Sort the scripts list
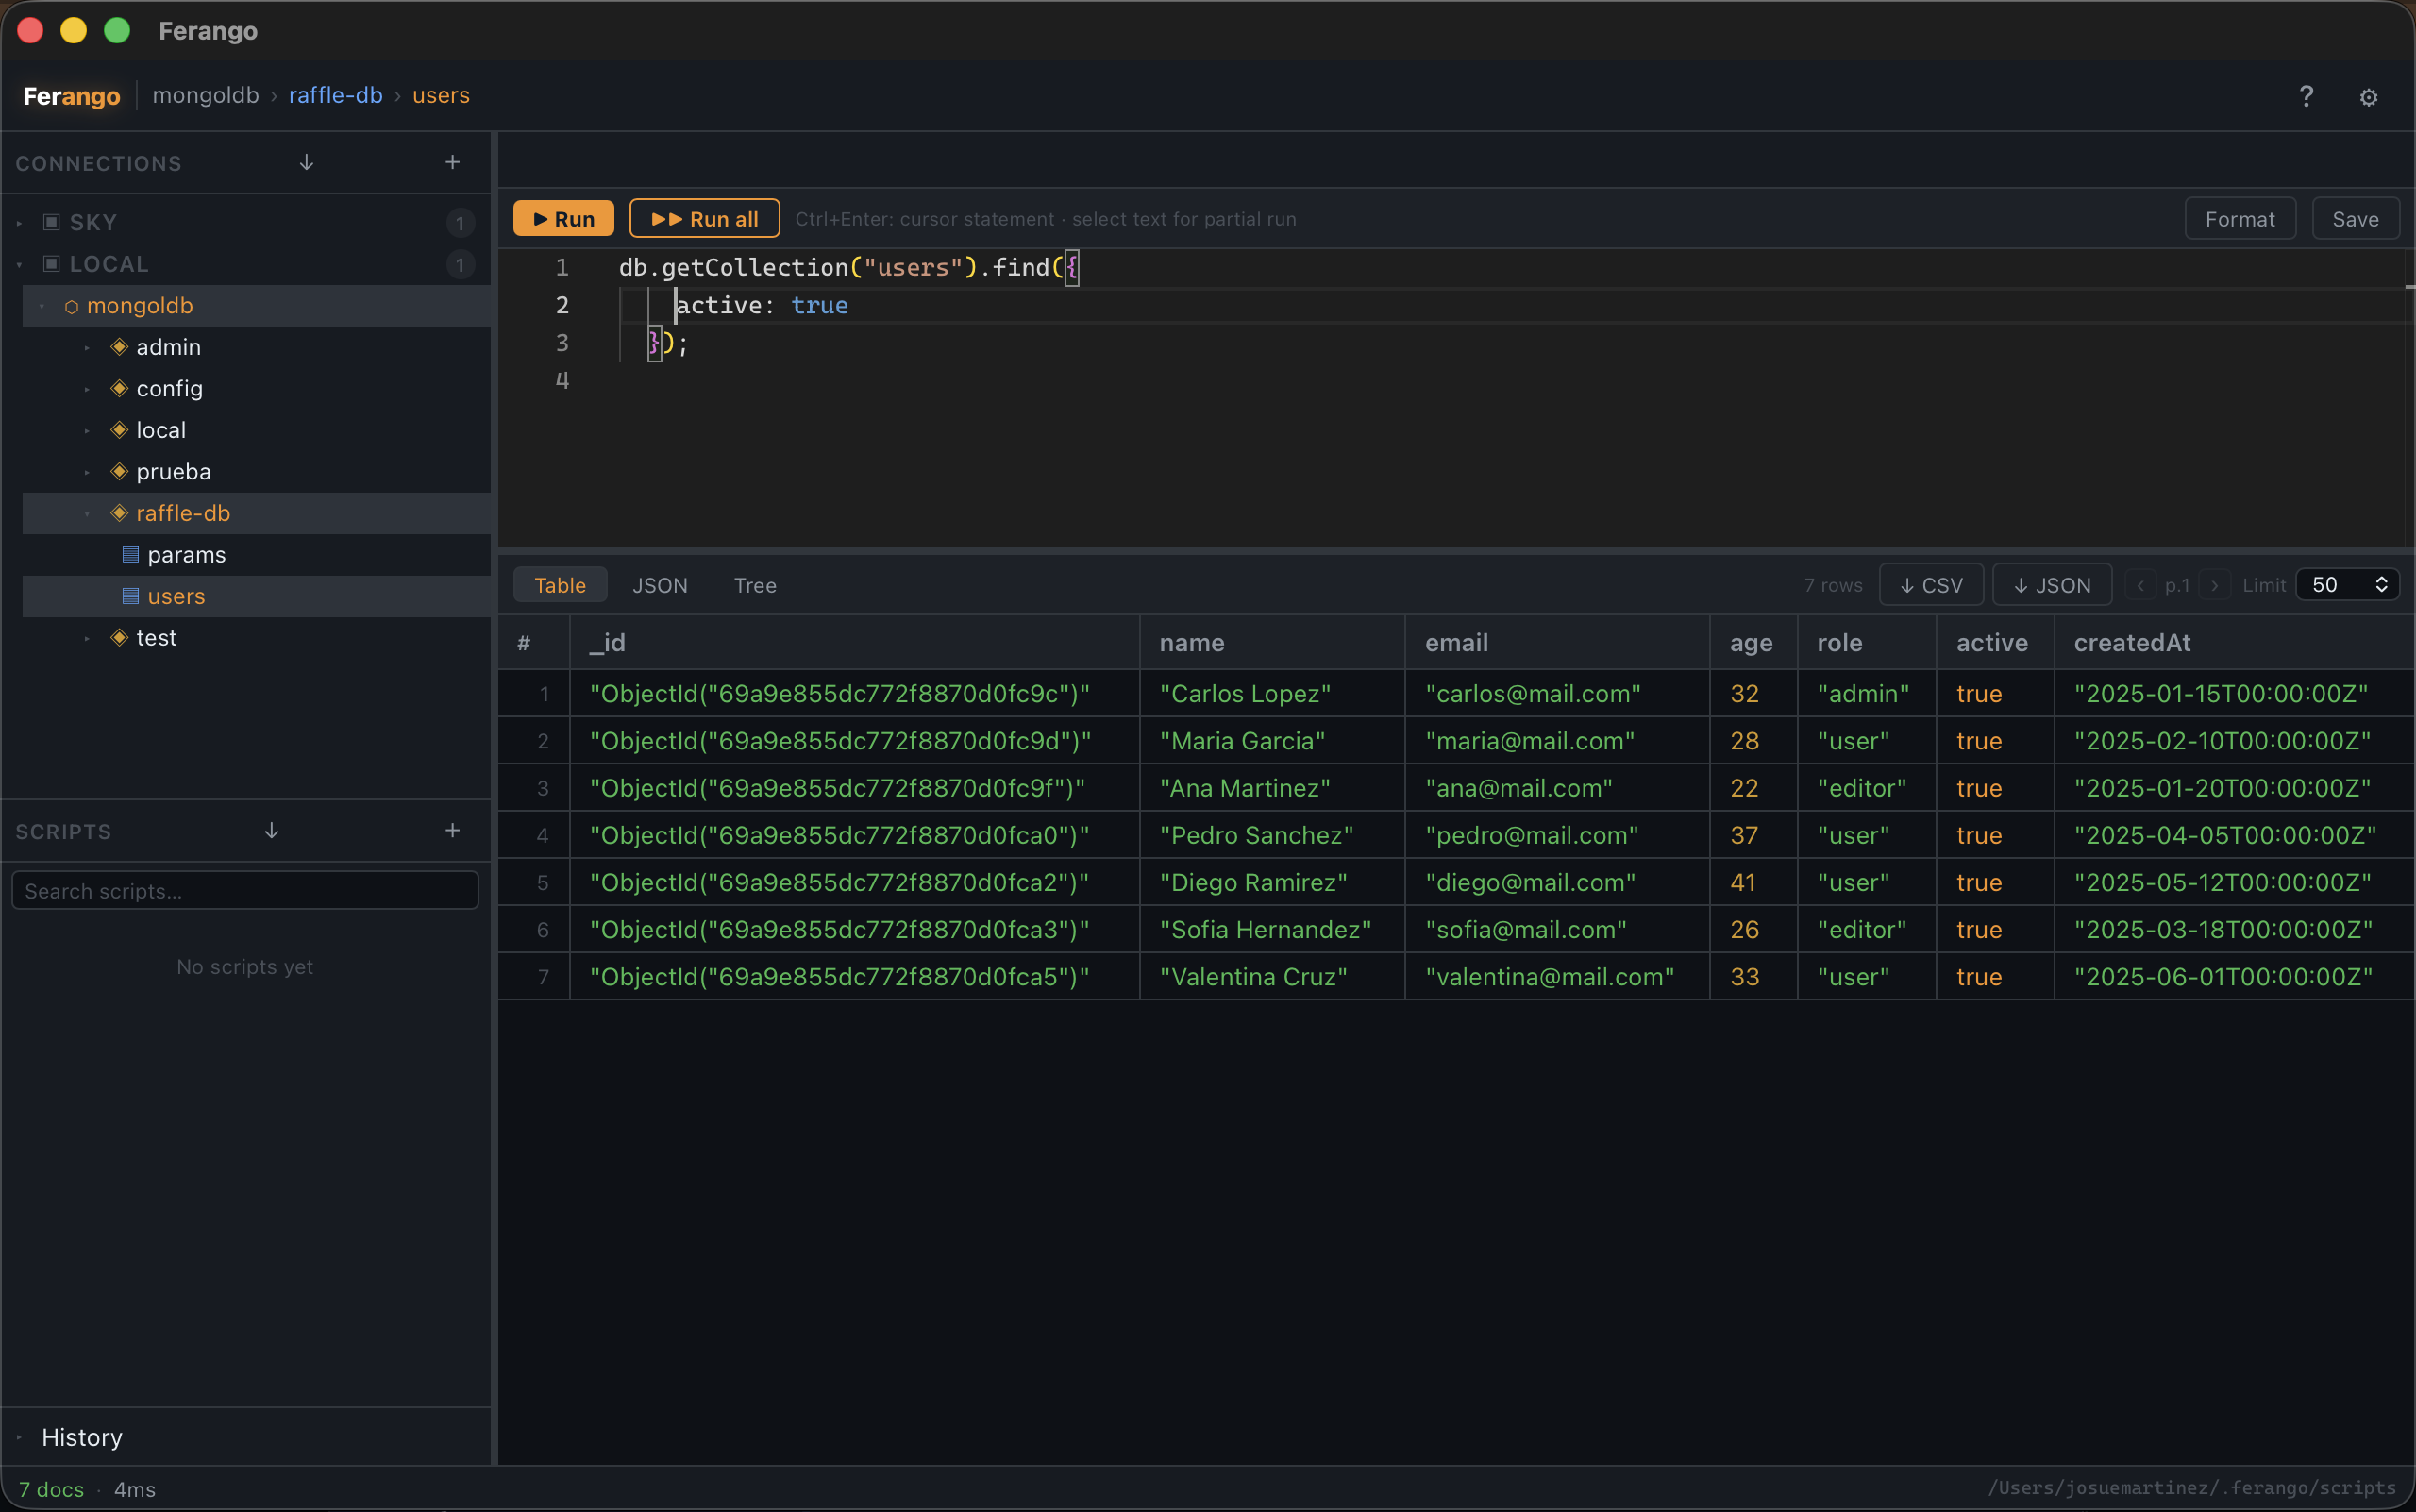The height and width of the screenshot is (1512, 2416). [271, 830]
